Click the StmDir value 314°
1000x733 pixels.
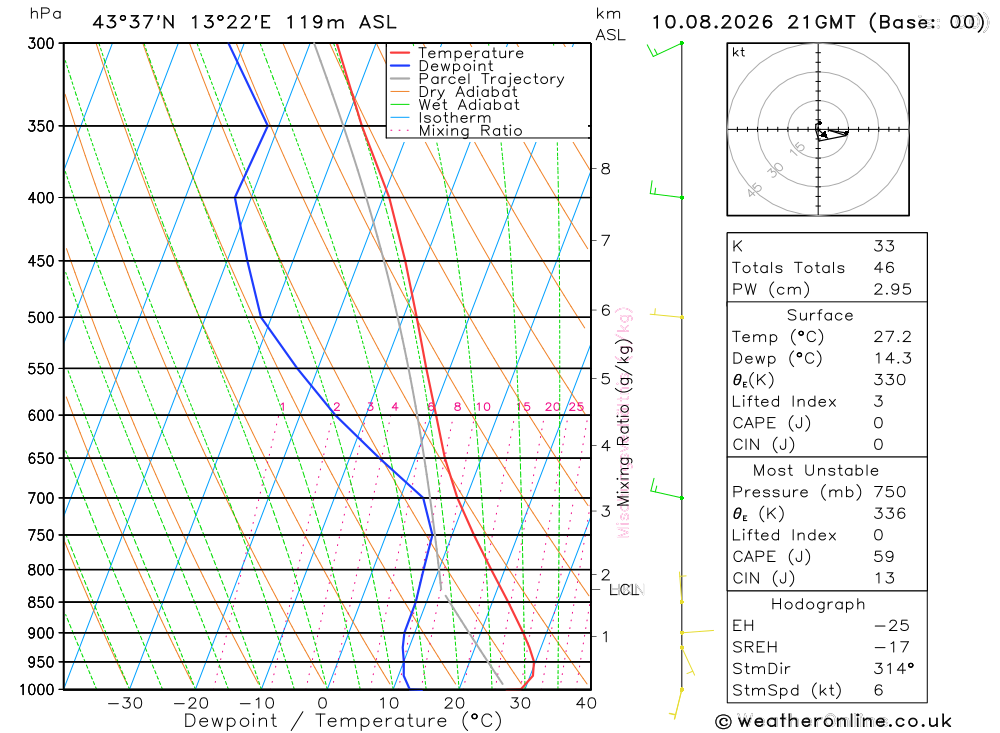894,669
